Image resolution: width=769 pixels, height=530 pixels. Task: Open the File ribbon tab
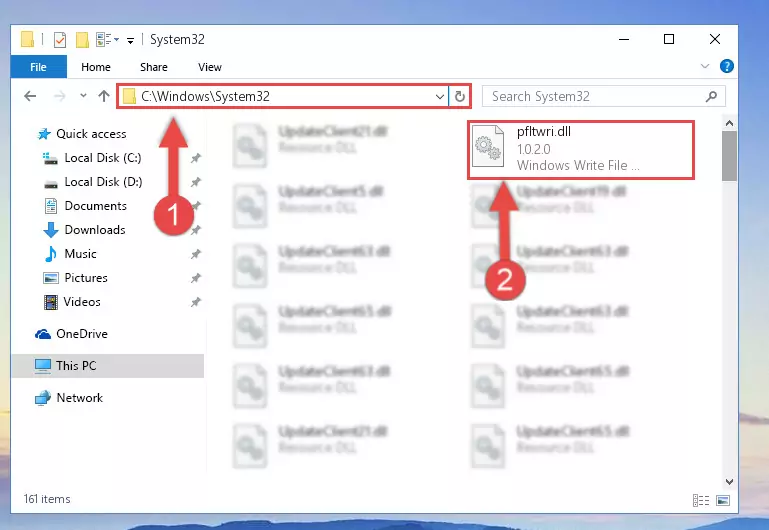(38, 67)
